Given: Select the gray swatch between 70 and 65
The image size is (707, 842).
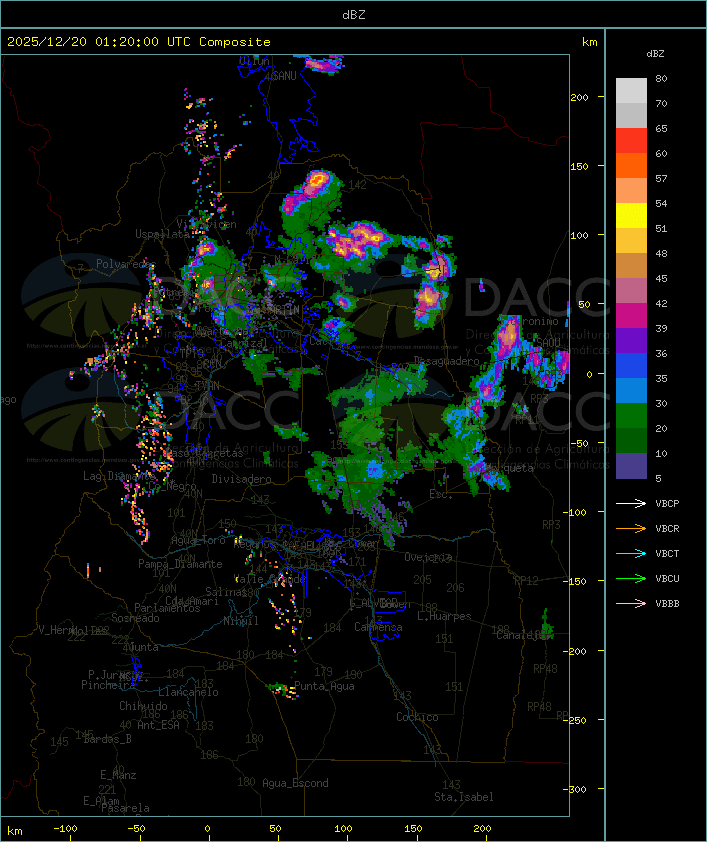Looking at the screenshot, I should (x=631, y=115).
